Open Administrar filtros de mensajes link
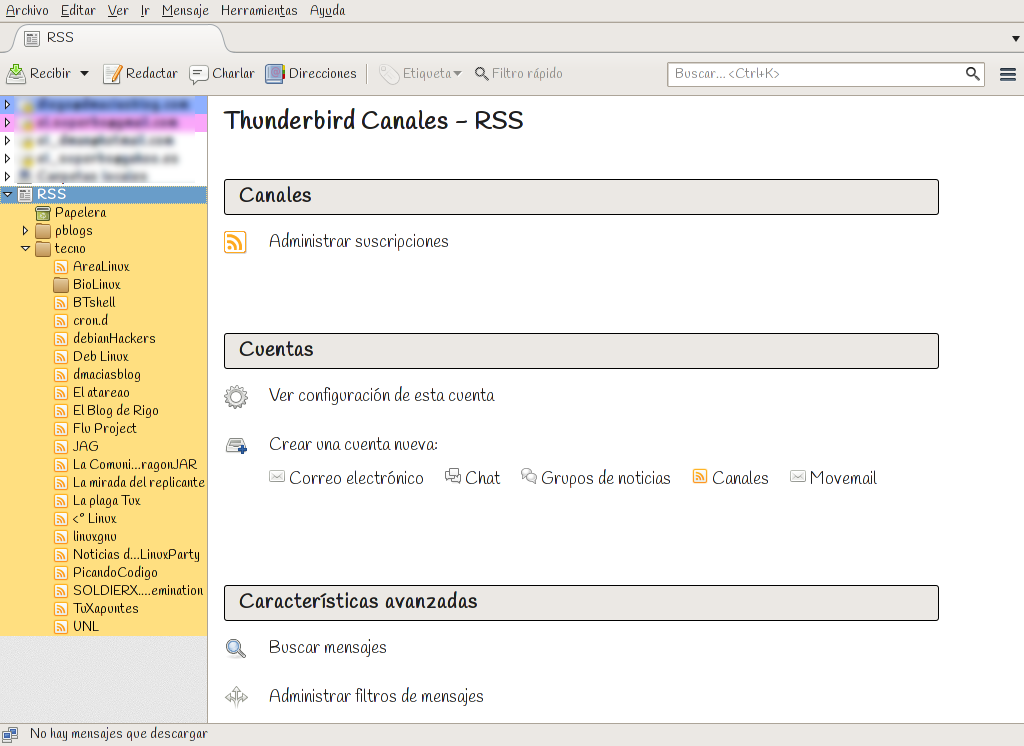The image size is (1024, 746). point(376,696)
